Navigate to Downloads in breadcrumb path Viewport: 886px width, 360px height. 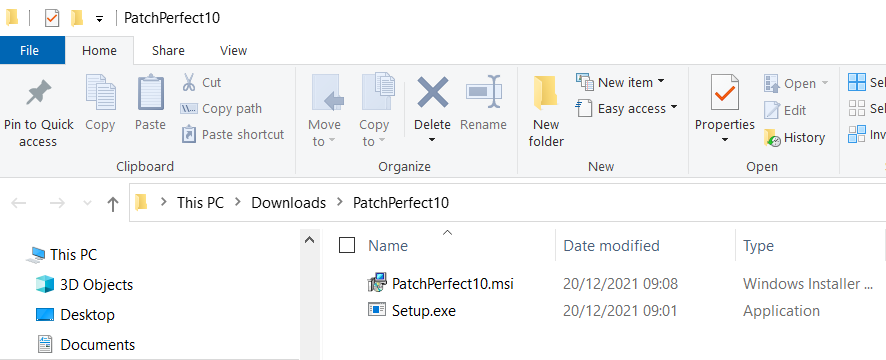289,202
